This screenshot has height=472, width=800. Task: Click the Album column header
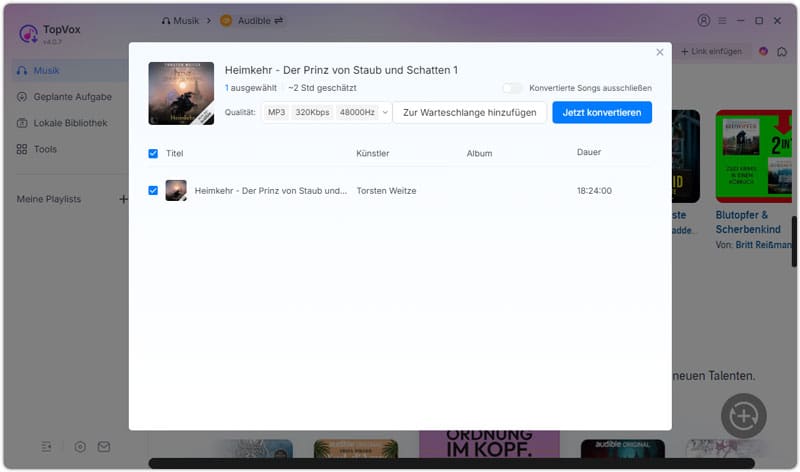480,154
